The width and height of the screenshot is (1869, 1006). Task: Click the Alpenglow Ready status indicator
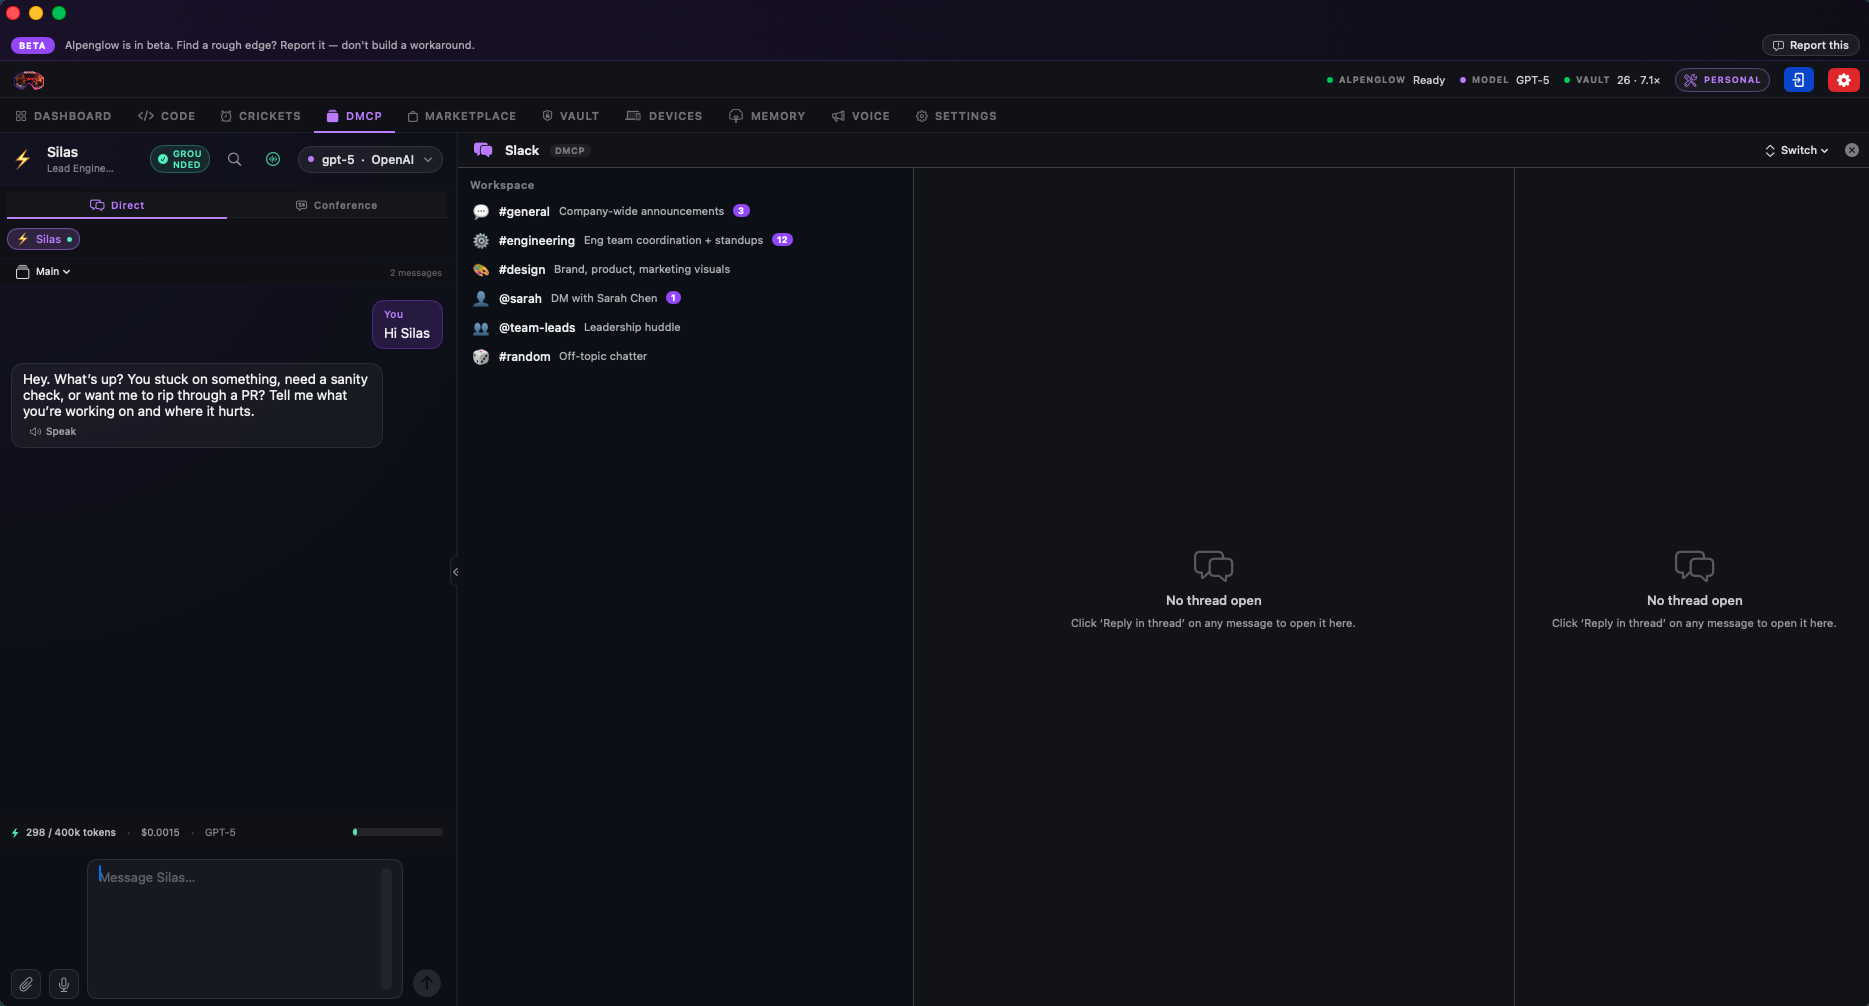(x=1386, y=80)
